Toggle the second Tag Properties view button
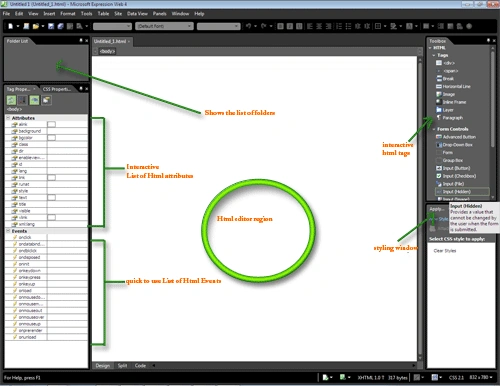Screen dimensions: 500x386 click(23, 100)
